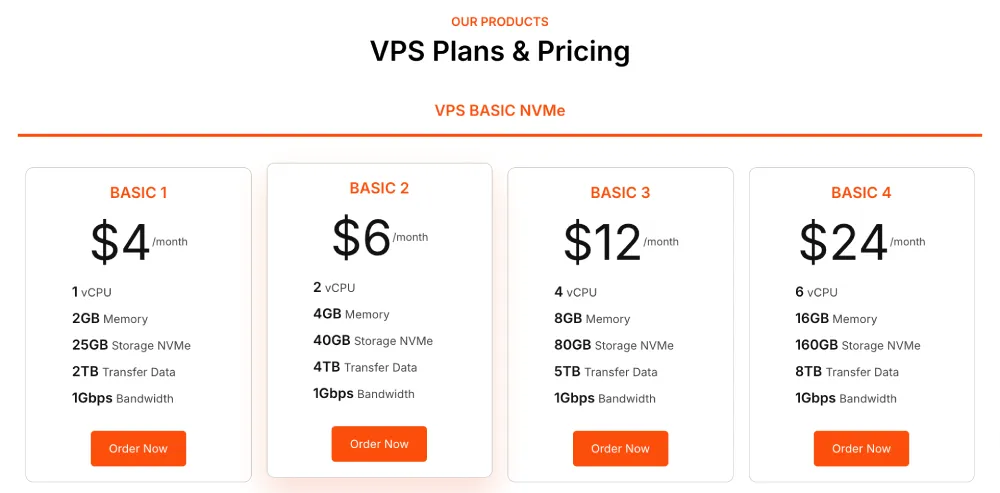Click 6 vCPU in BASIC 4 card
1000x493 pixels.
[816, 292]
